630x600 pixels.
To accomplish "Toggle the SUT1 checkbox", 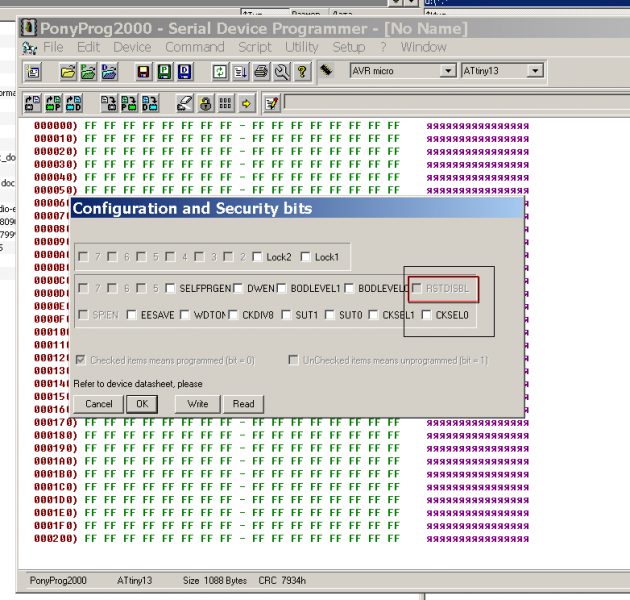I will [x=286, y=315].
